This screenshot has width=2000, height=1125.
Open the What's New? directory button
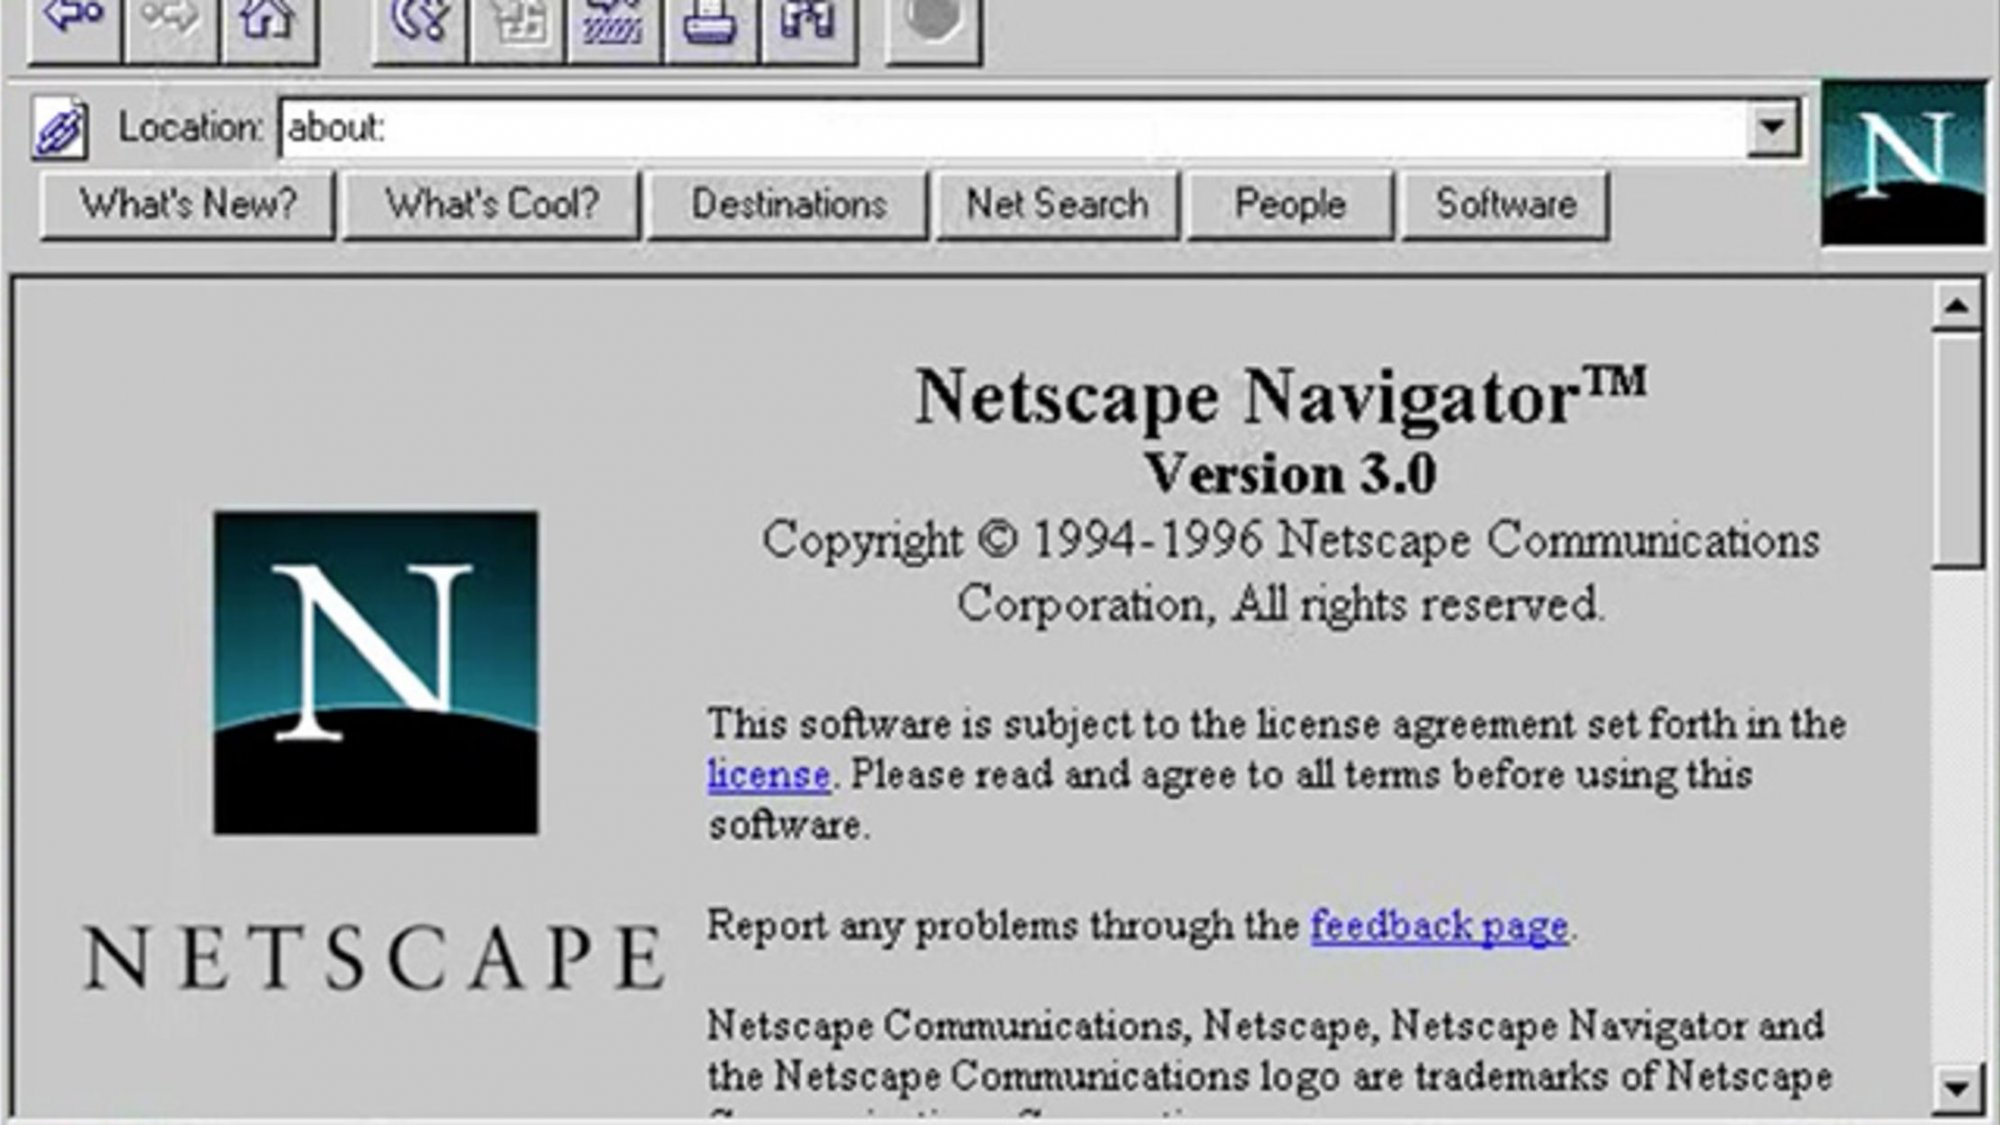coord(186,203)
